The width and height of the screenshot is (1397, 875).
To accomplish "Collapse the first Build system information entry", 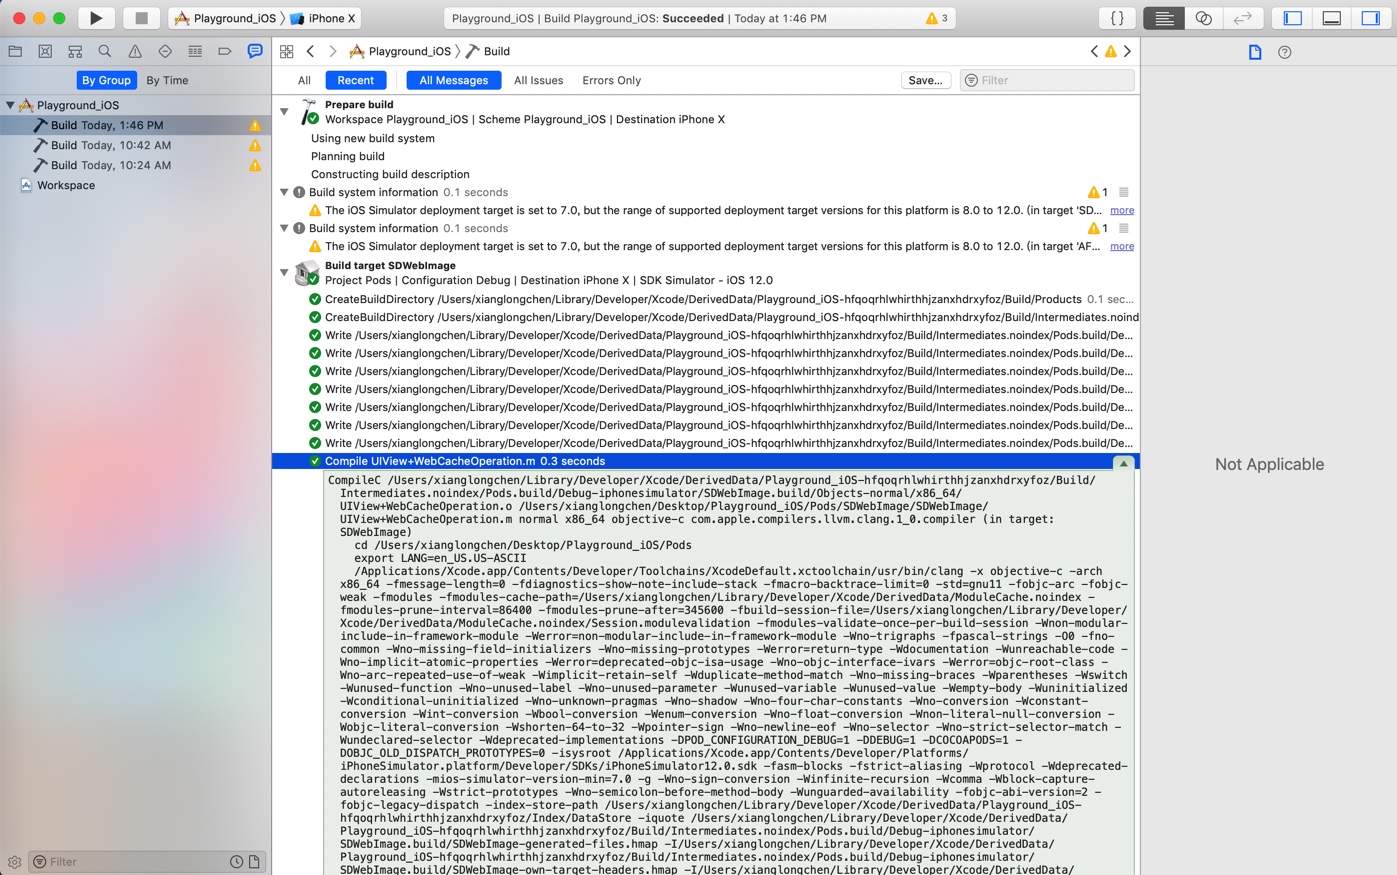I will [284, 192].
